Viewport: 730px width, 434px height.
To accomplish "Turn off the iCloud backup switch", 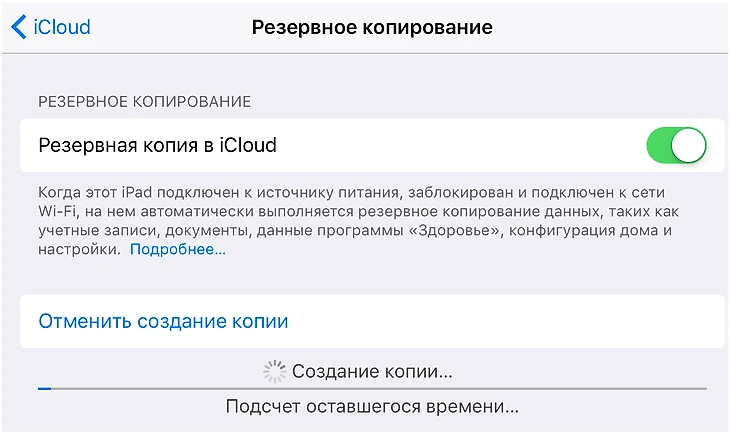I will click(676, 145).
